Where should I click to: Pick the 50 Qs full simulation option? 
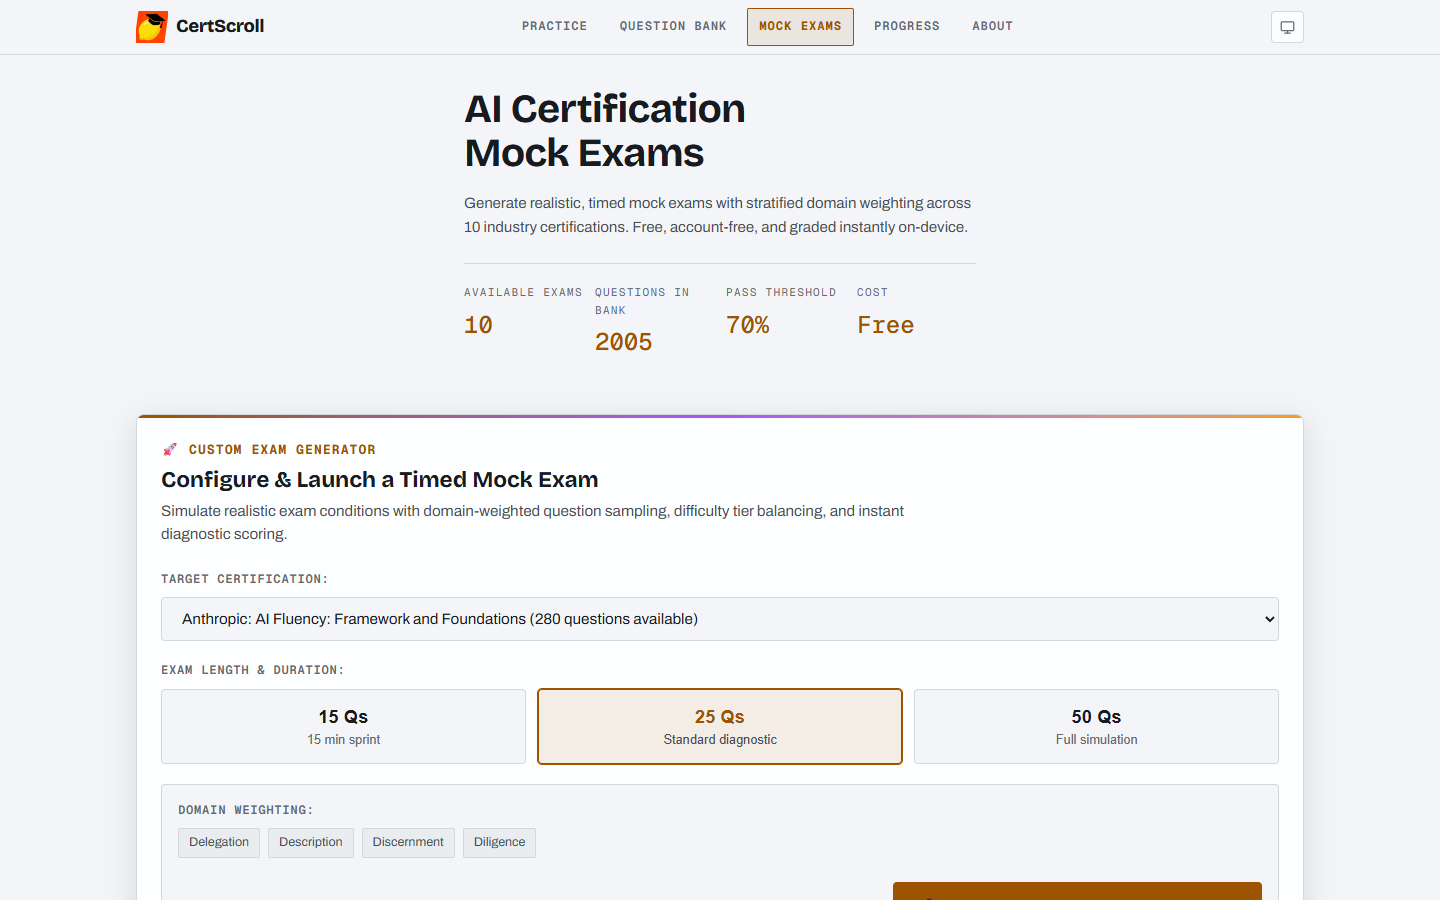[1096, 727]
